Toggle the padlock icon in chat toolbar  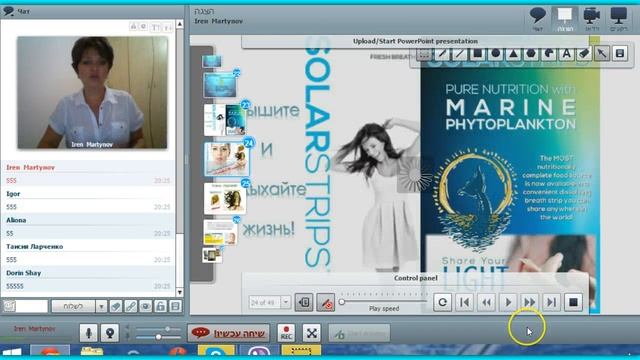pyautogui.click(x=160, y=306)
